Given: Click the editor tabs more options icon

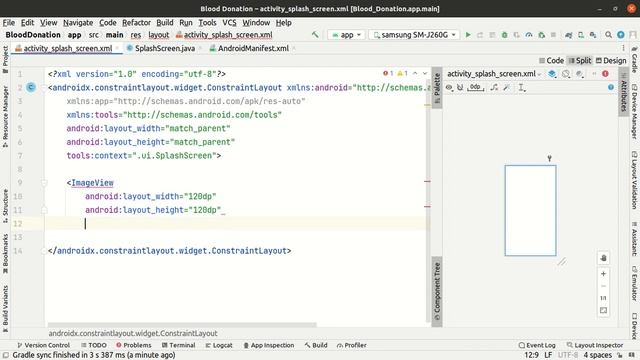Looking at the screenshot, I should 623,48.
